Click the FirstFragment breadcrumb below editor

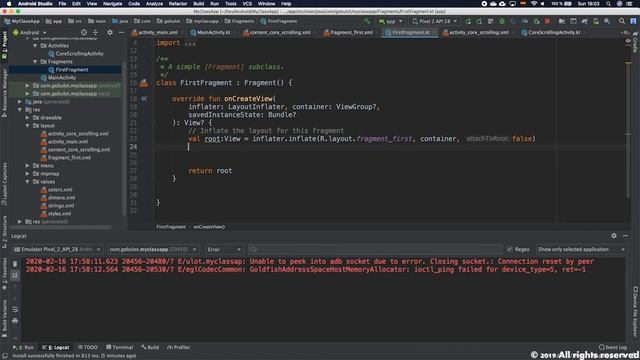[x=171, y=227]
